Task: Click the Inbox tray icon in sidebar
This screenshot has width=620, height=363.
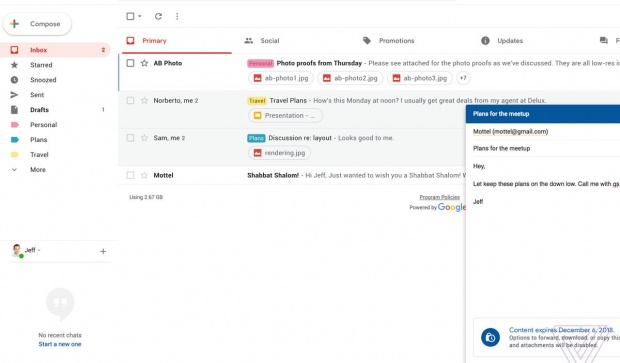Action: tap(14, 50)
